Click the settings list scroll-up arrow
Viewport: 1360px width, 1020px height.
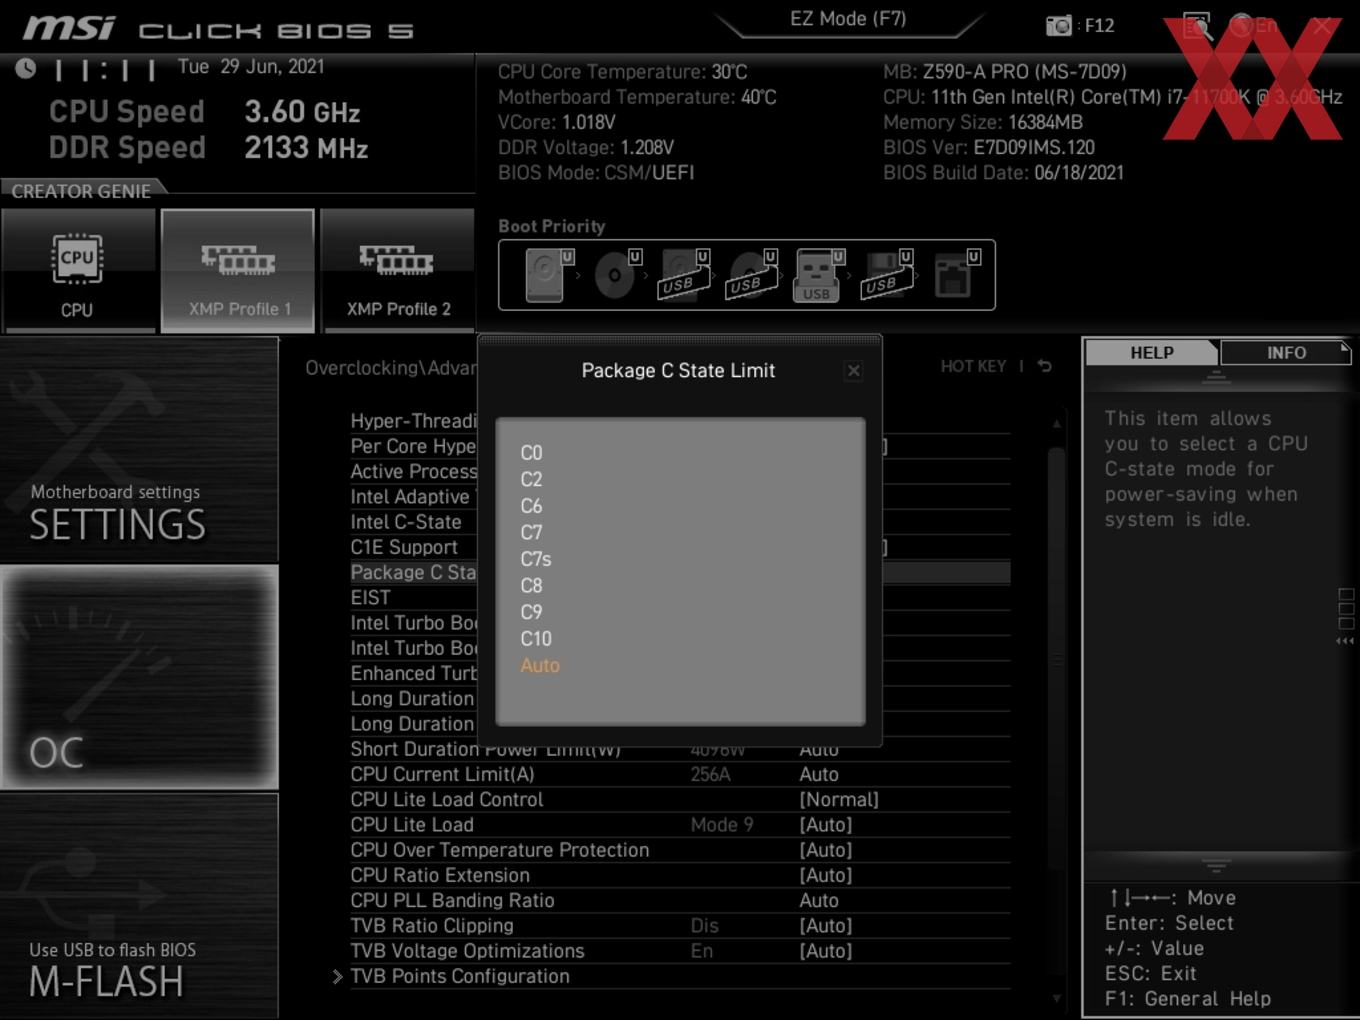click(1057, 424)
